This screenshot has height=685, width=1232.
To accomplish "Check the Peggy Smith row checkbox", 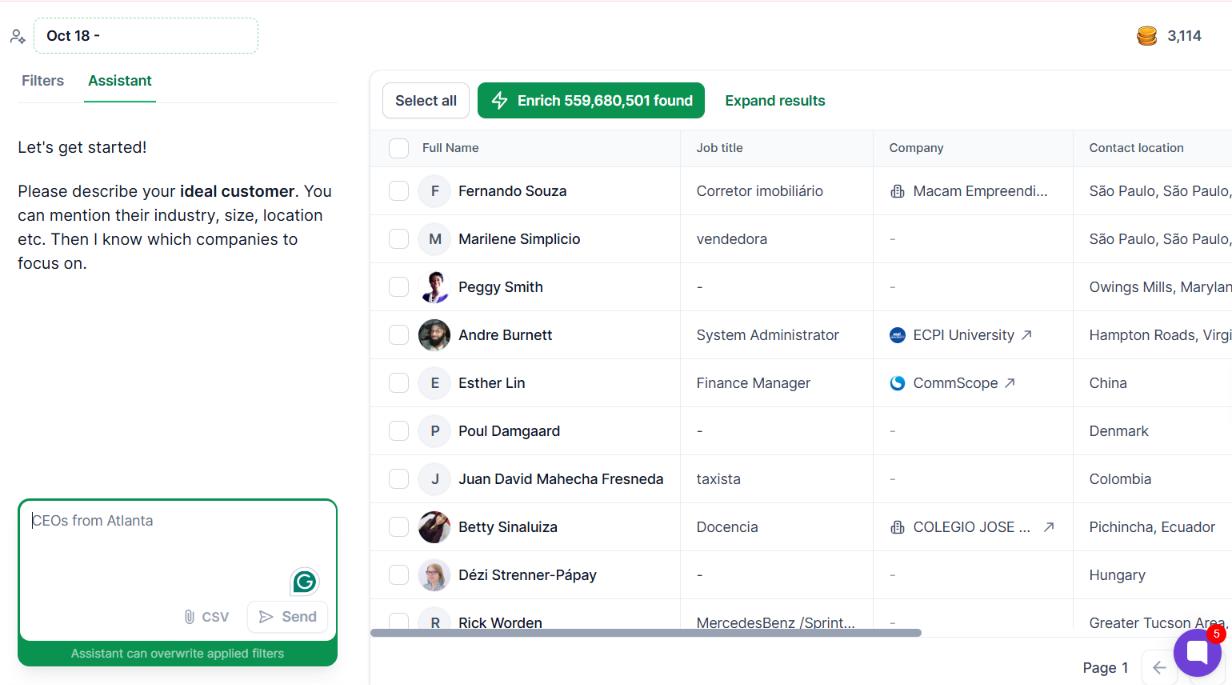I will (399, 287).
